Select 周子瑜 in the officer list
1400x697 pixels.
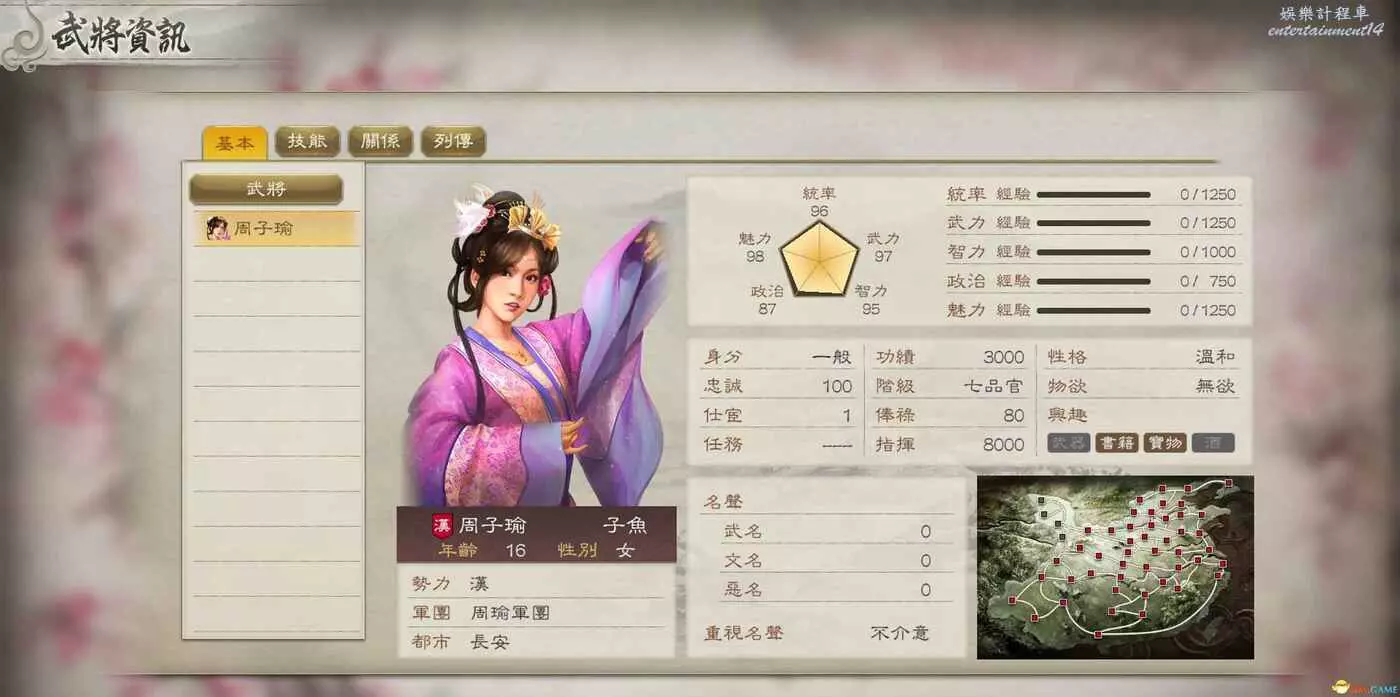coord(276,229)
